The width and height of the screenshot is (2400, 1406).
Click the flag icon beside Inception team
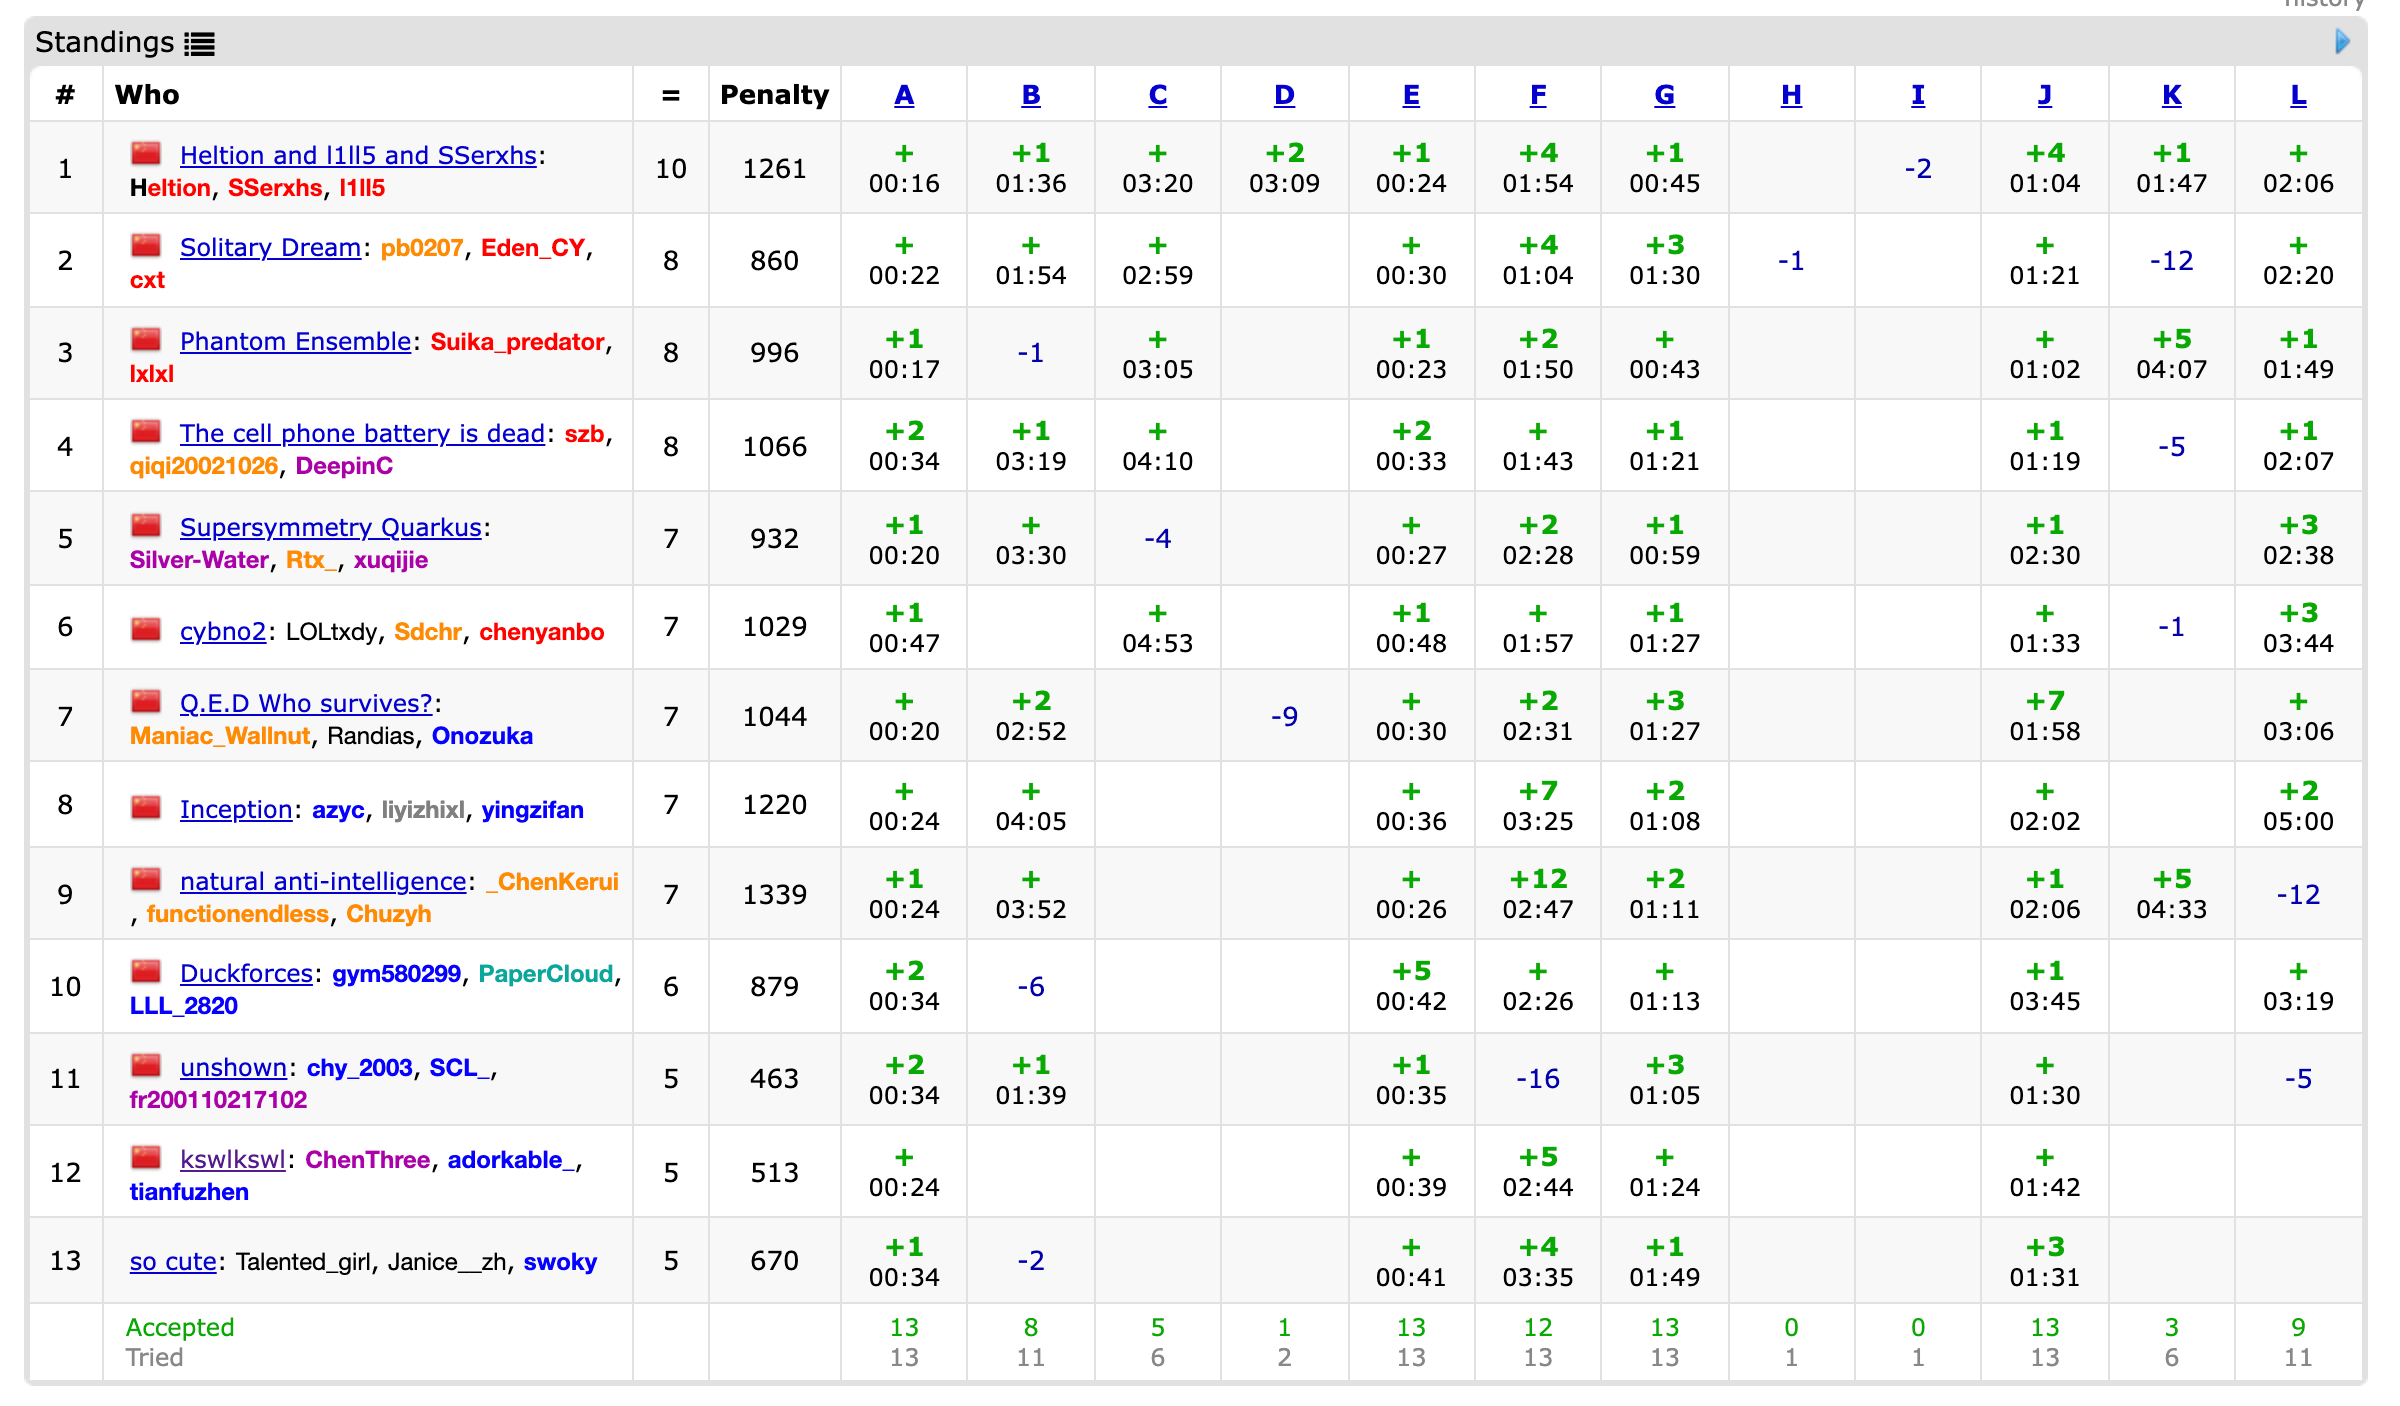pyautogui.click(x=146, y=807)
